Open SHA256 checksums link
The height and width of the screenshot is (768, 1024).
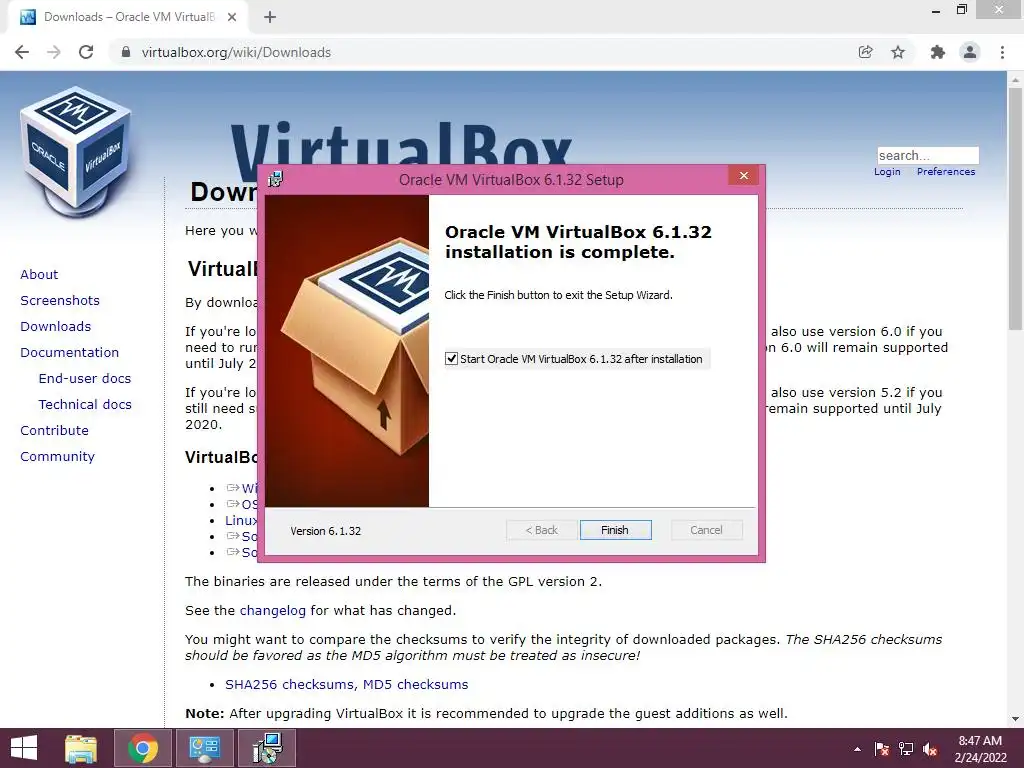tap(290, 684)
